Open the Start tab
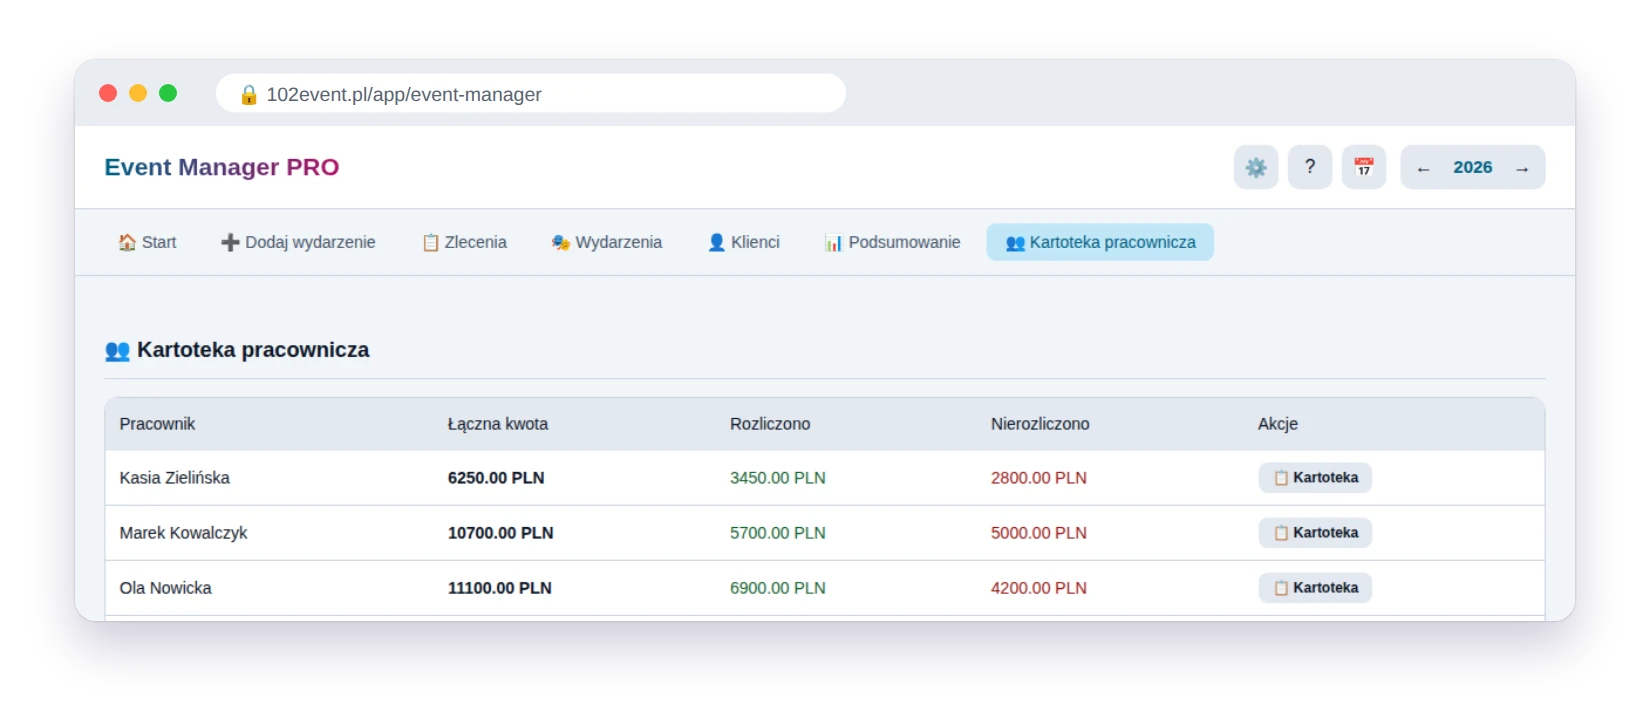 [147, 242]
